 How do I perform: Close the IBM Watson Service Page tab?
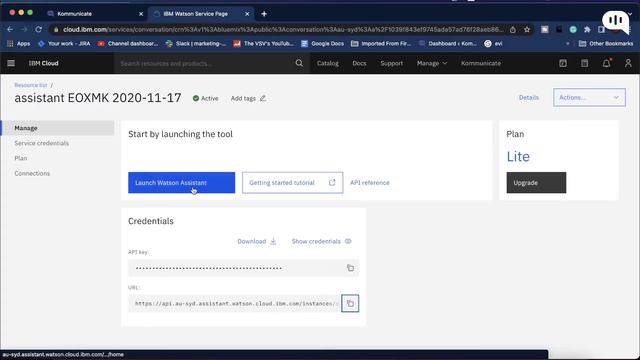[247, 14]
